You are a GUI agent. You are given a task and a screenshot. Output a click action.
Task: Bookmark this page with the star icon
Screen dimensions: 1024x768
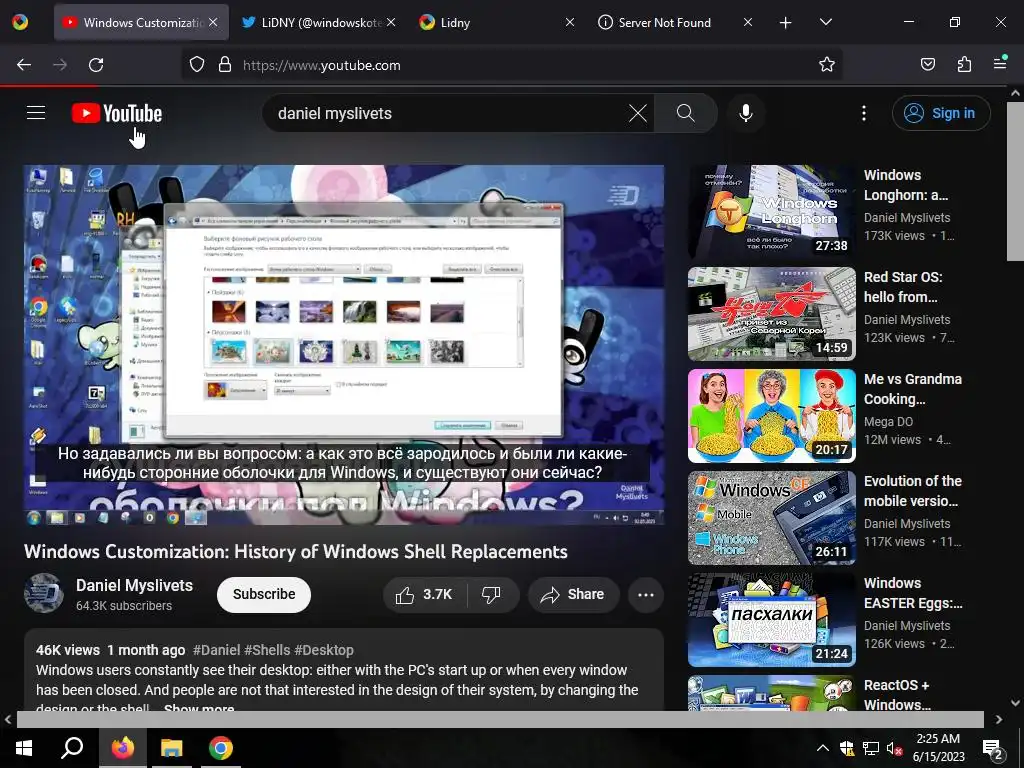[827, 65]
